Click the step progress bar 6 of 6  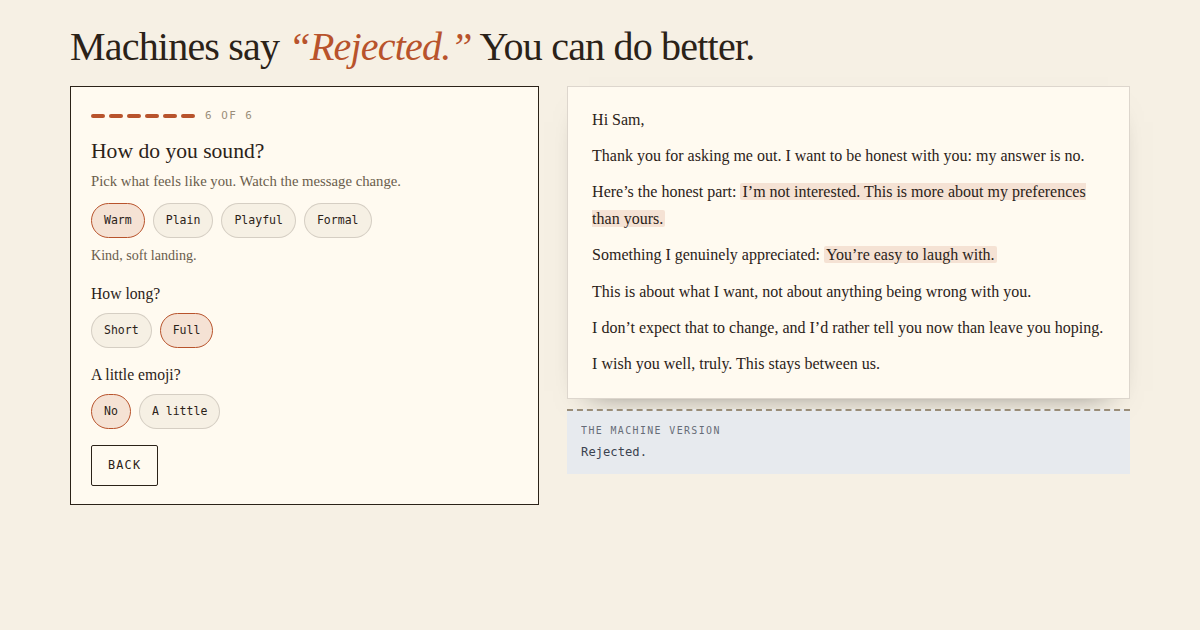coord(143,116)
